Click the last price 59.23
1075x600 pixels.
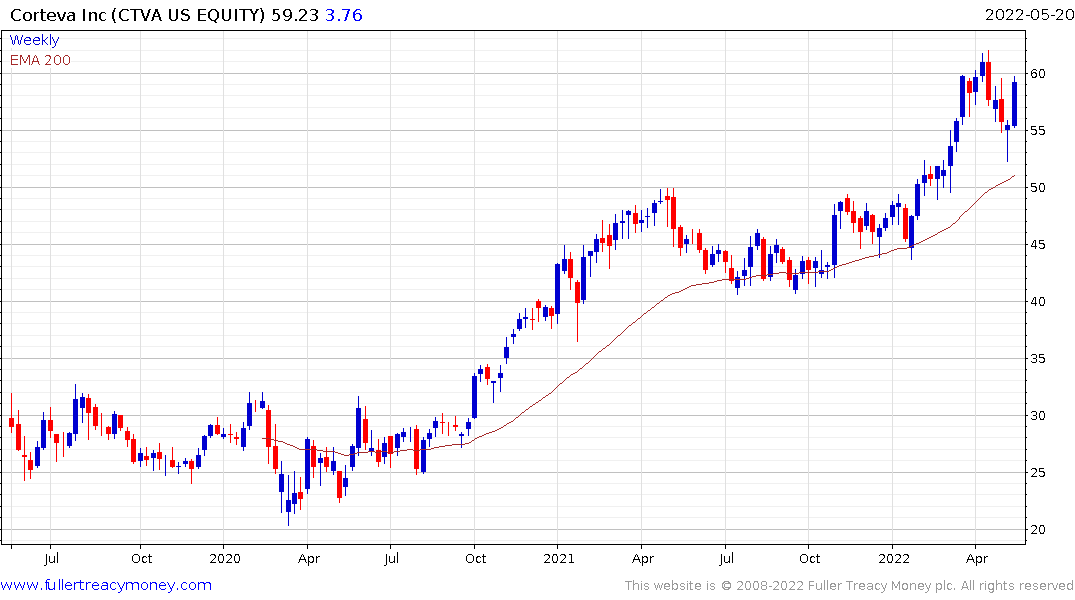(x=295, y=14)
